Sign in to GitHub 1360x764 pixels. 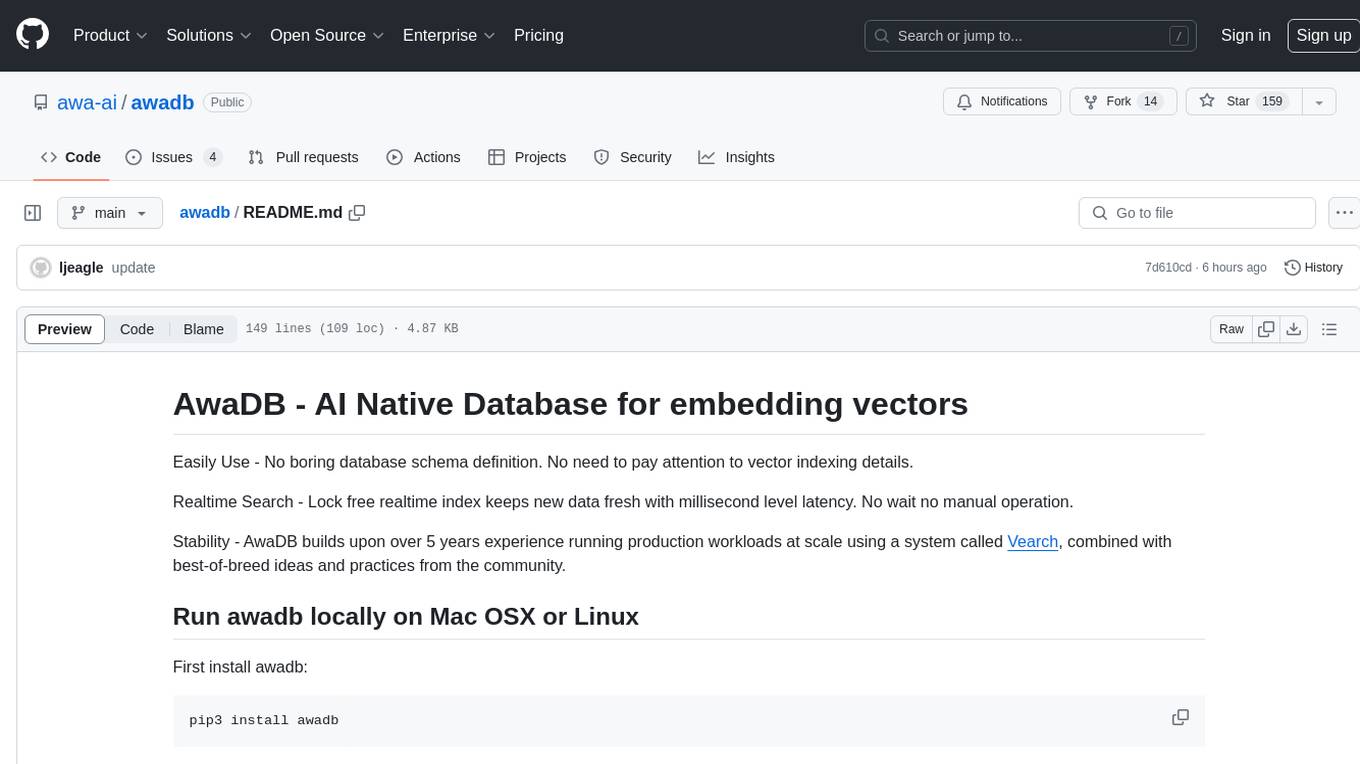tap(1246, 35)
